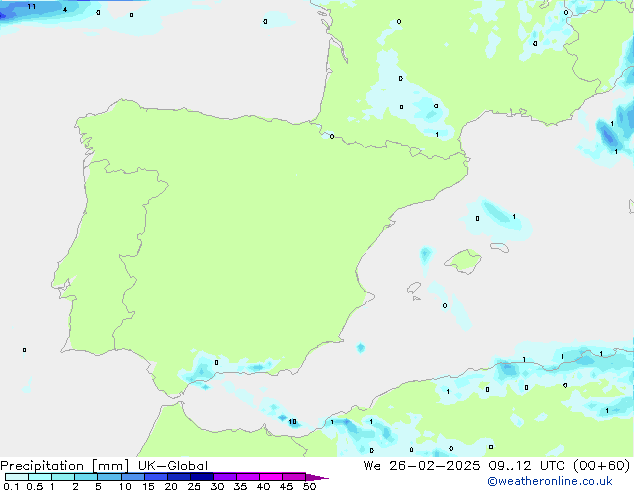This screenshot has height=490, width=634.
Task: Click the '09..12 UTC' time label
Action: click(x=527, y=466)
